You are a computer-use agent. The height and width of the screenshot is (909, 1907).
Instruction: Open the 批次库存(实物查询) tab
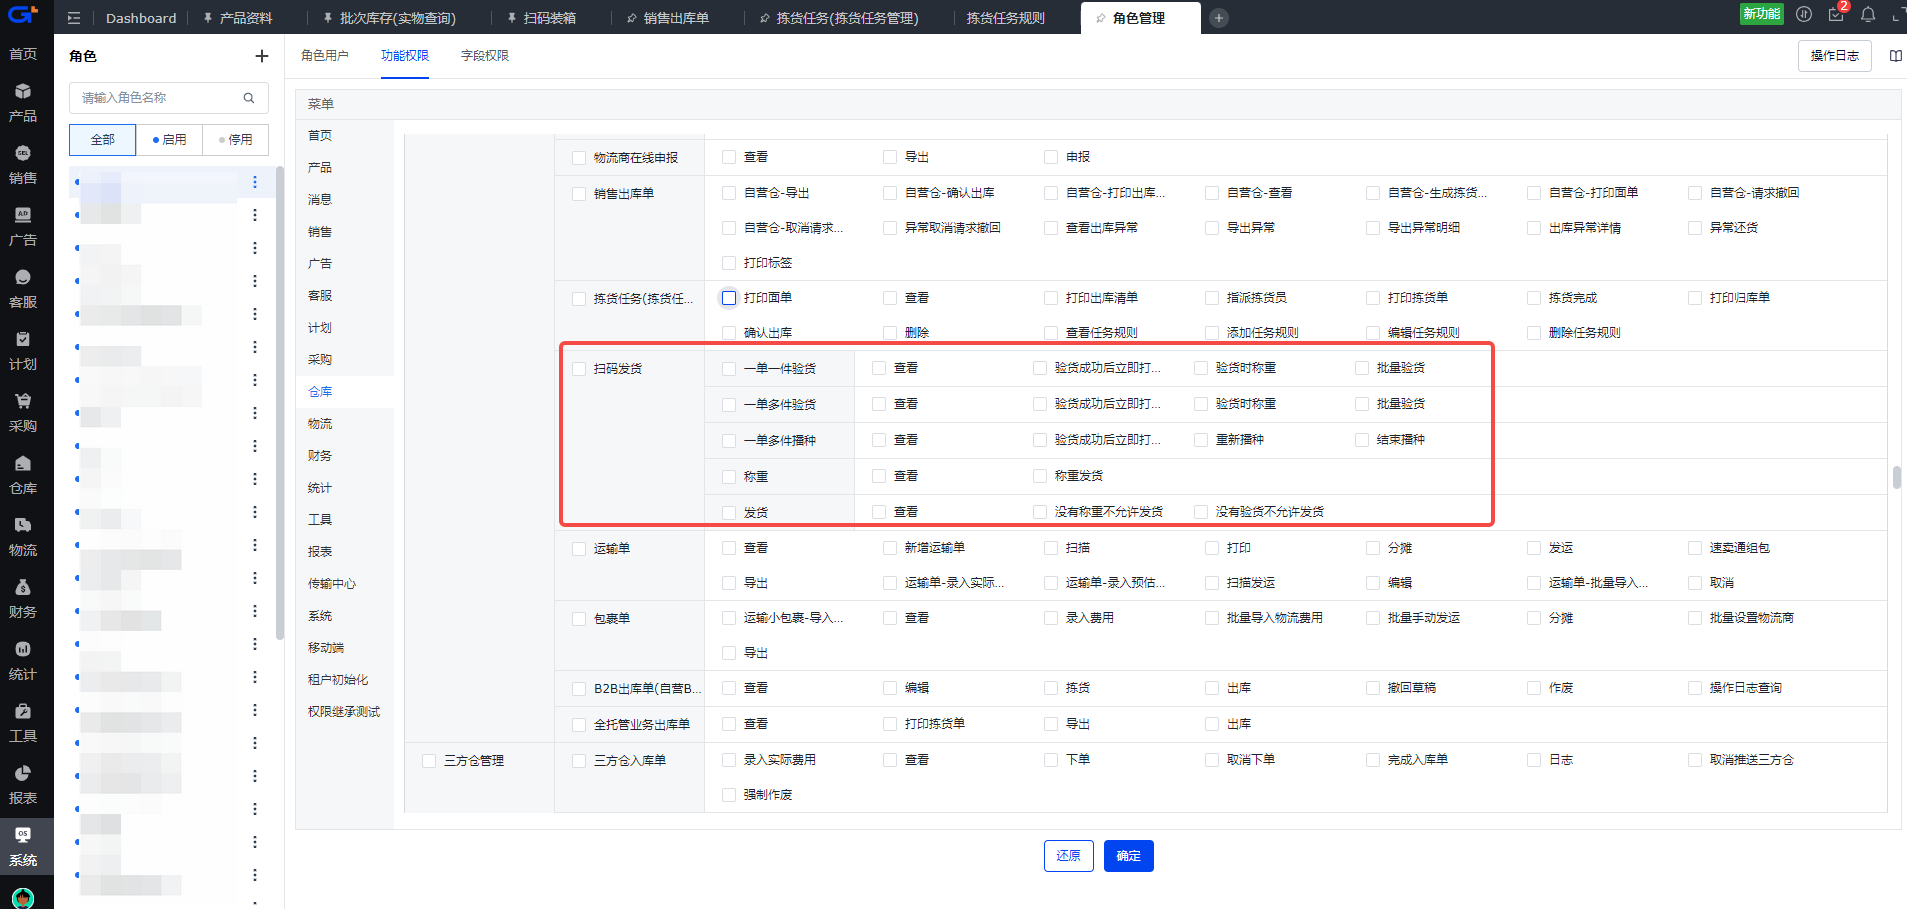[x=390, y=18]
